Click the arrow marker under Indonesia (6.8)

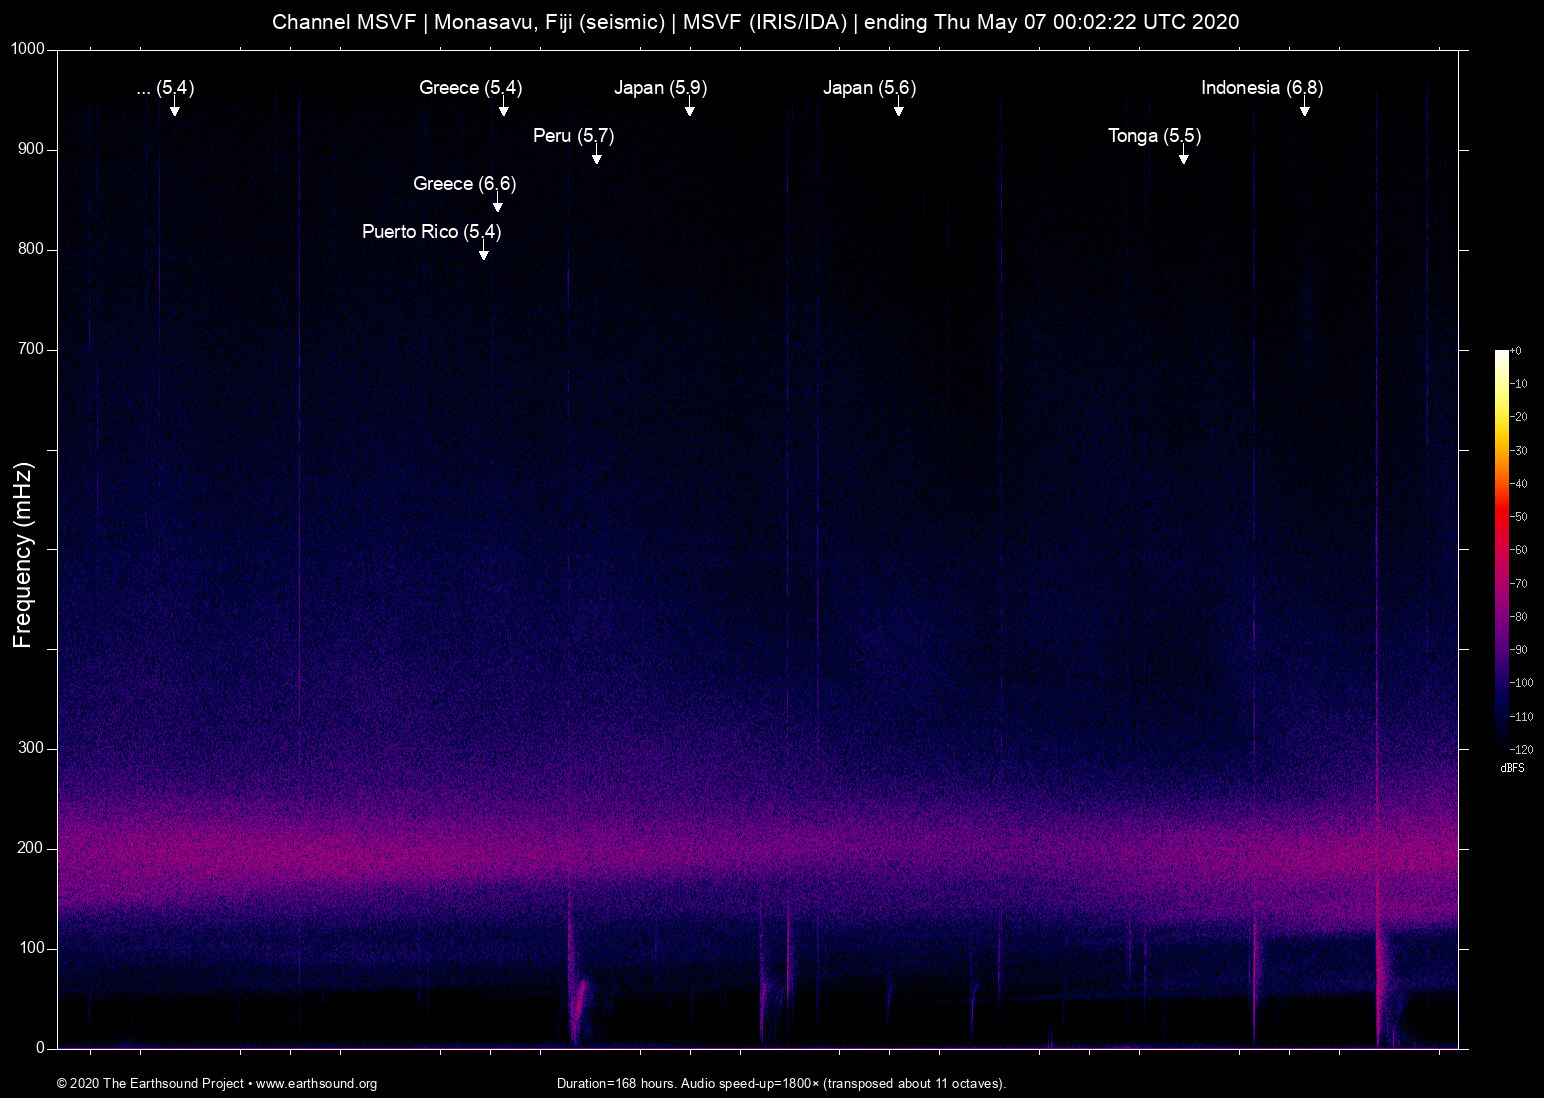[1304, 107]
